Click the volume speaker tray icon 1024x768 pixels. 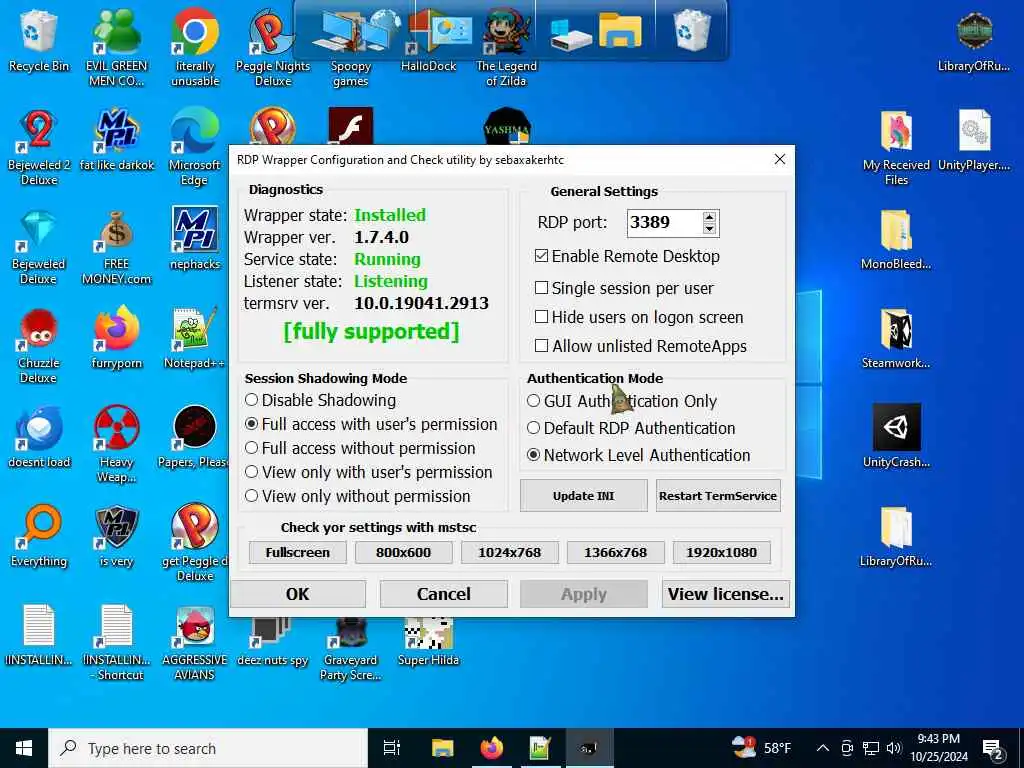(894, 748)
